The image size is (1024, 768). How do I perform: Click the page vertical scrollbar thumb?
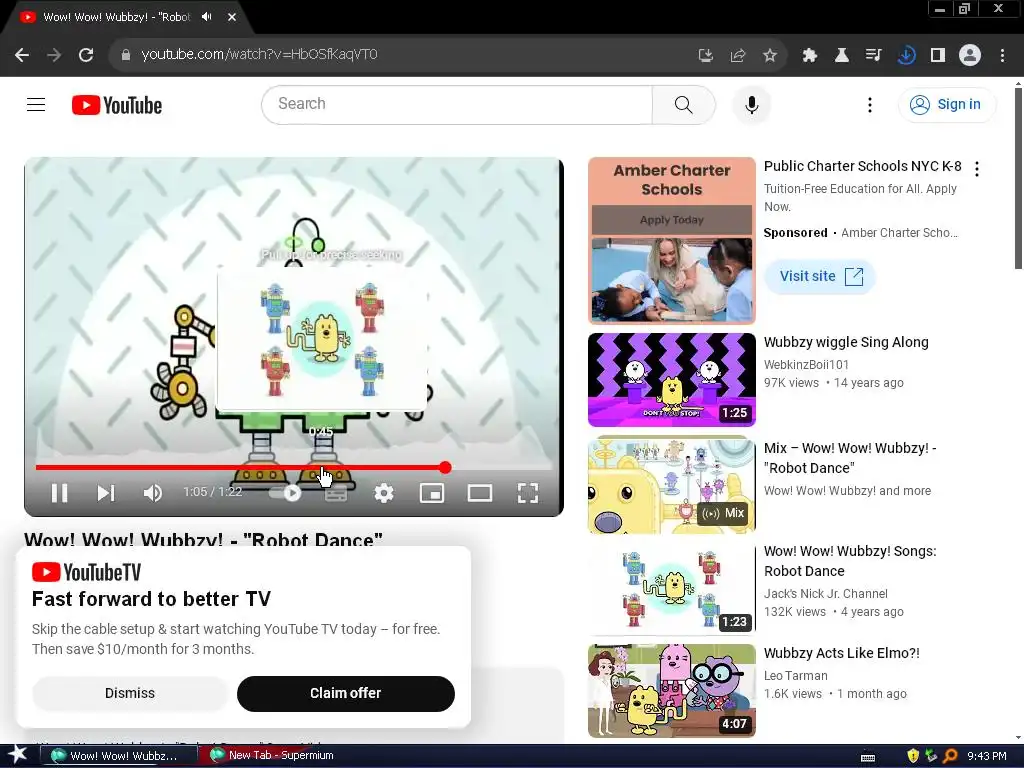[1017, 178]
